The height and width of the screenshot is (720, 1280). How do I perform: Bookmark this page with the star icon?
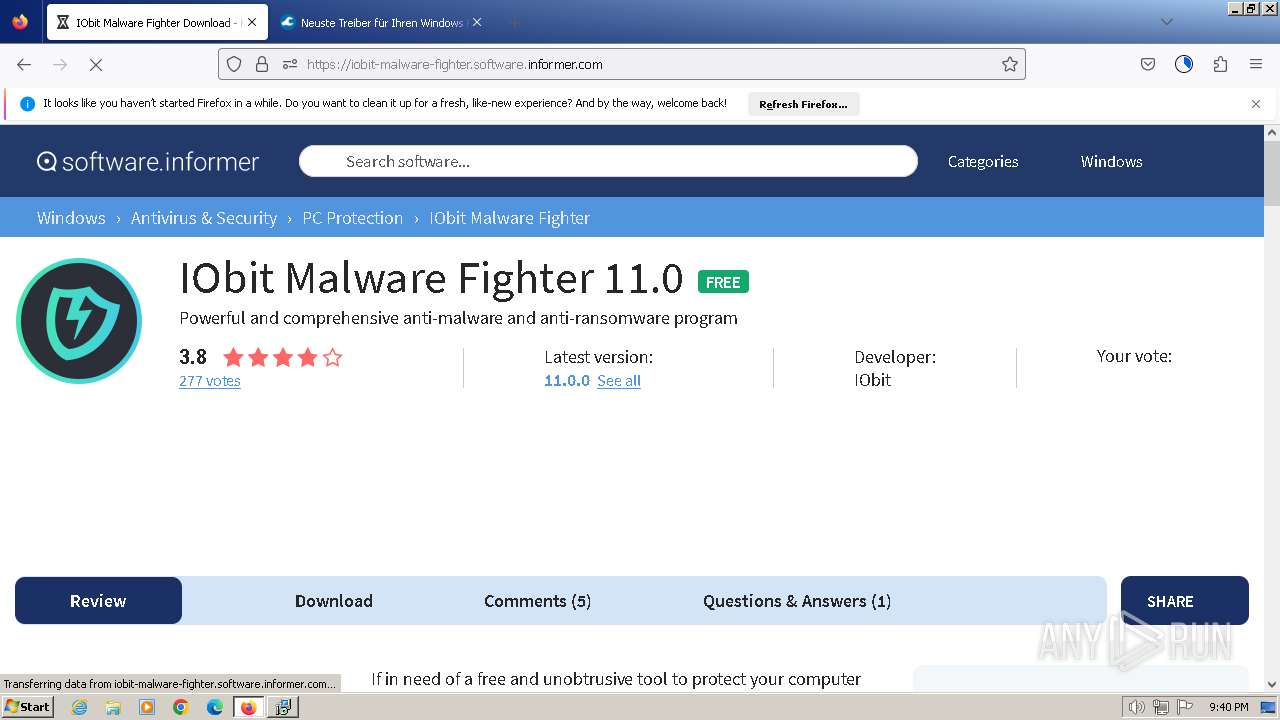[1010, 64]
